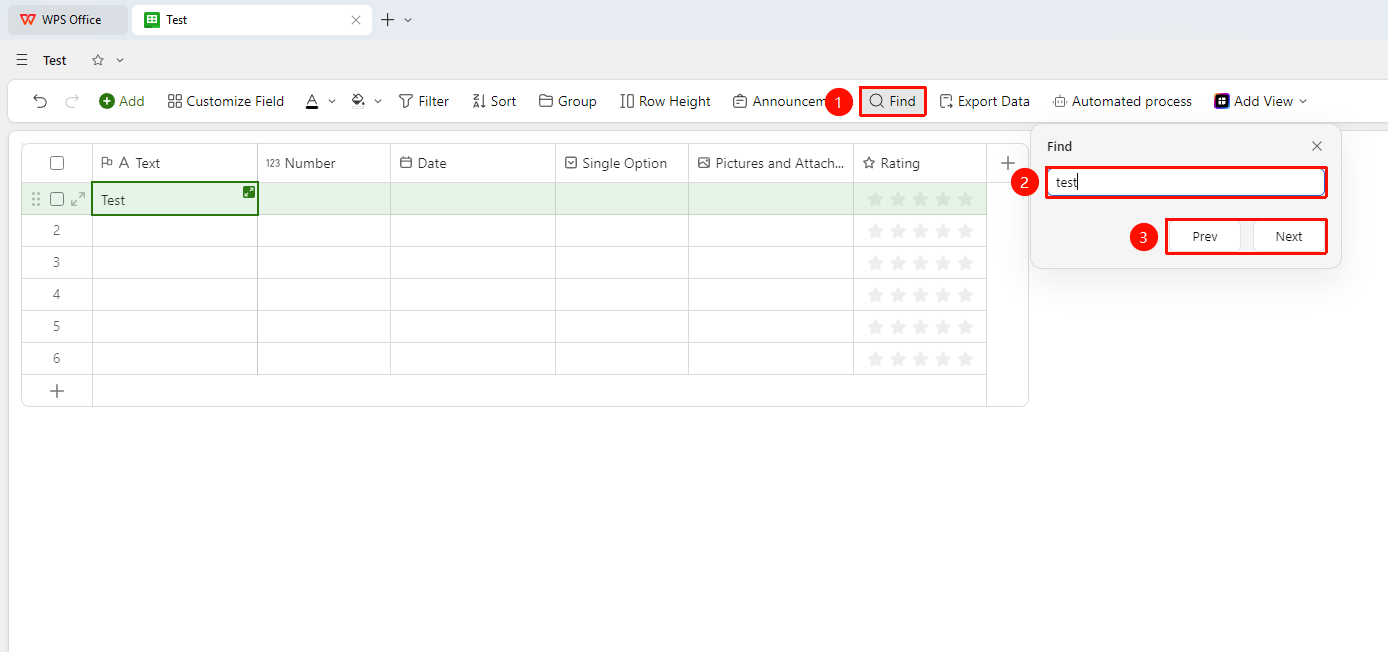Add a new row with plus icon
The image size is (1388, 652).
point(57,391)
